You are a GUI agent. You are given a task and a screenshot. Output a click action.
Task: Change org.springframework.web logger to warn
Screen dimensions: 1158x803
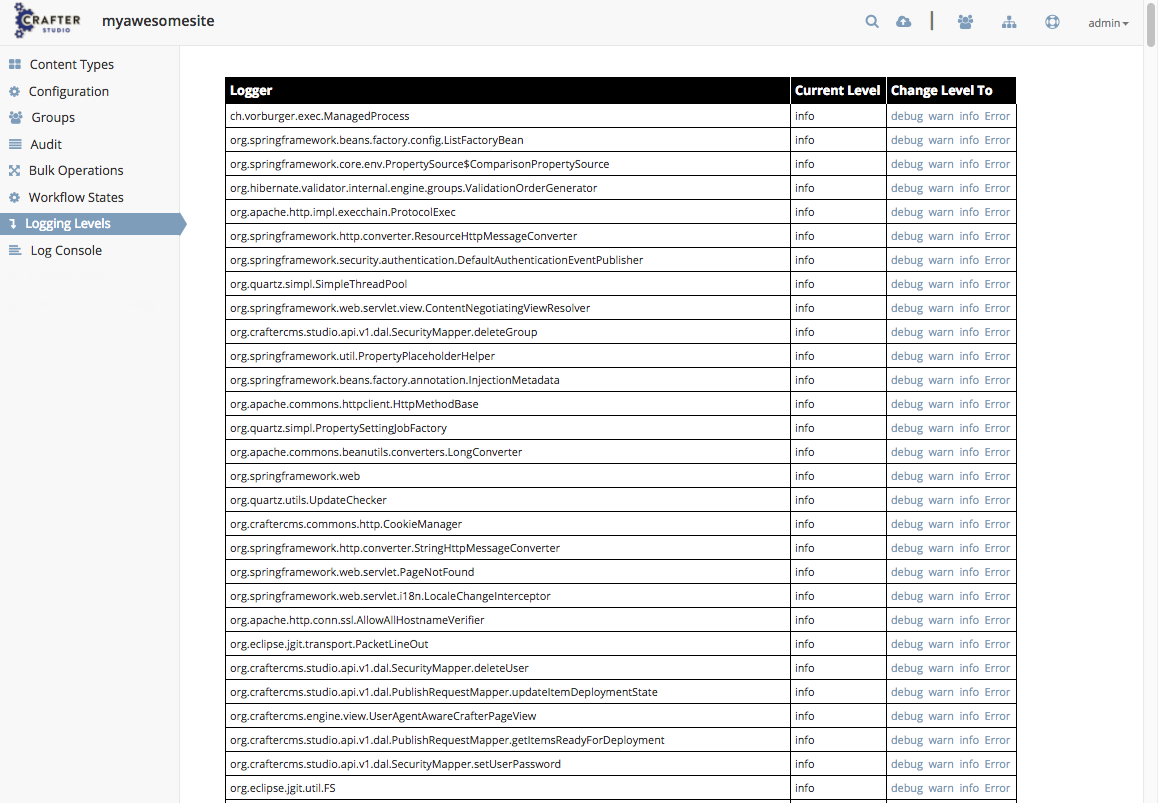point(940,476)
